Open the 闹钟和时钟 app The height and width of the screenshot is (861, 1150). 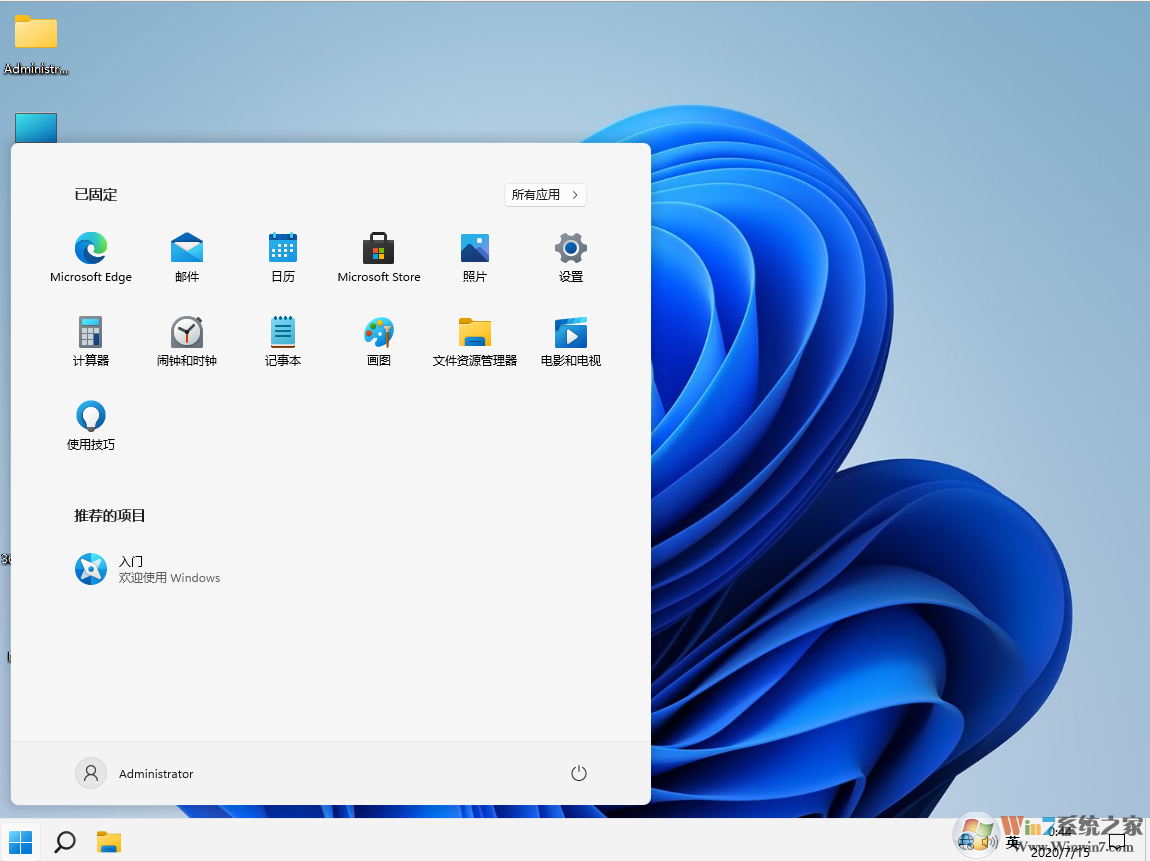pyautogui.click(x=187, y=340)
